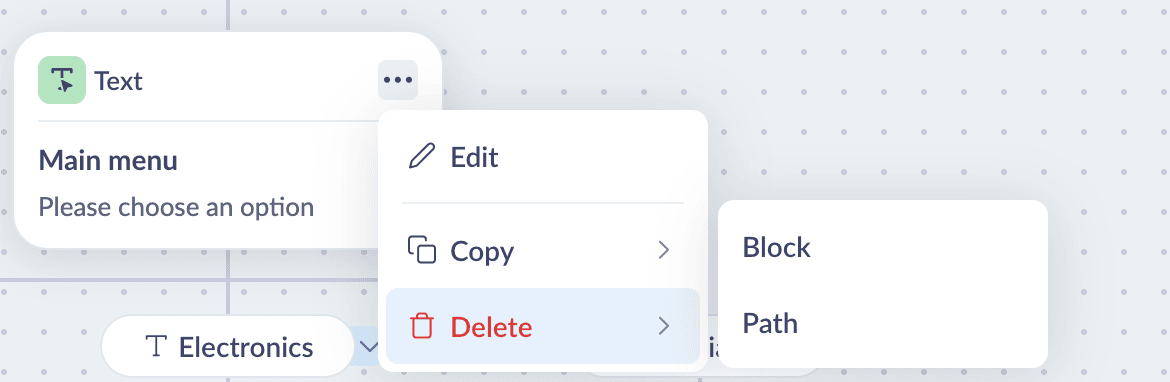Choose Edit from the context menu

click(542, 157)
